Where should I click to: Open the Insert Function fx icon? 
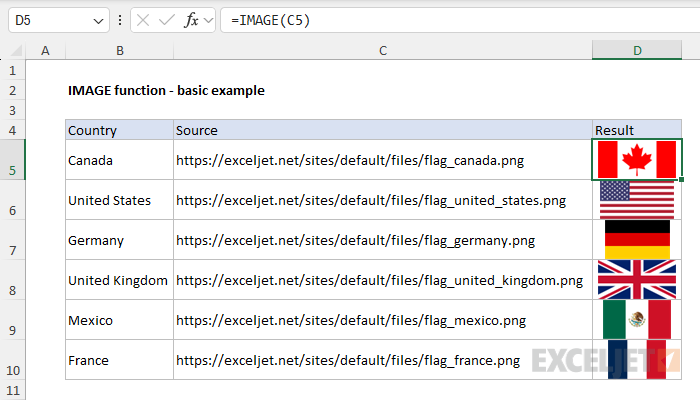[x=191, y=20]
